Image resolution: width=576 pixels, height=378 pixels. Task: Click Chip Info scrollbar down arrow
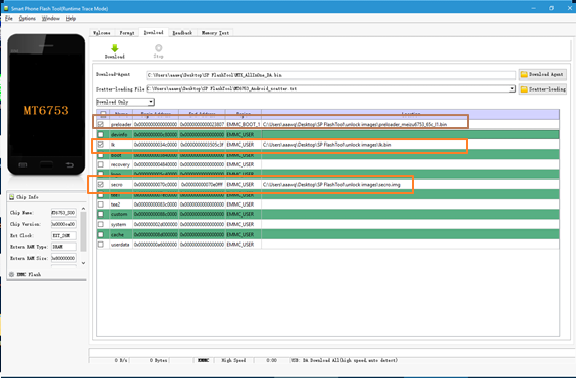pyautogui.click(x=83, y=263)
